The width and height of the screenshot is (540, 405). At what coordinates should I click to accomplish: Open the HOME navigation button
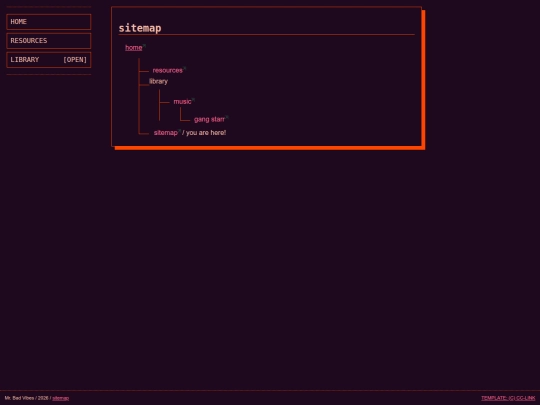pos(49,22)
